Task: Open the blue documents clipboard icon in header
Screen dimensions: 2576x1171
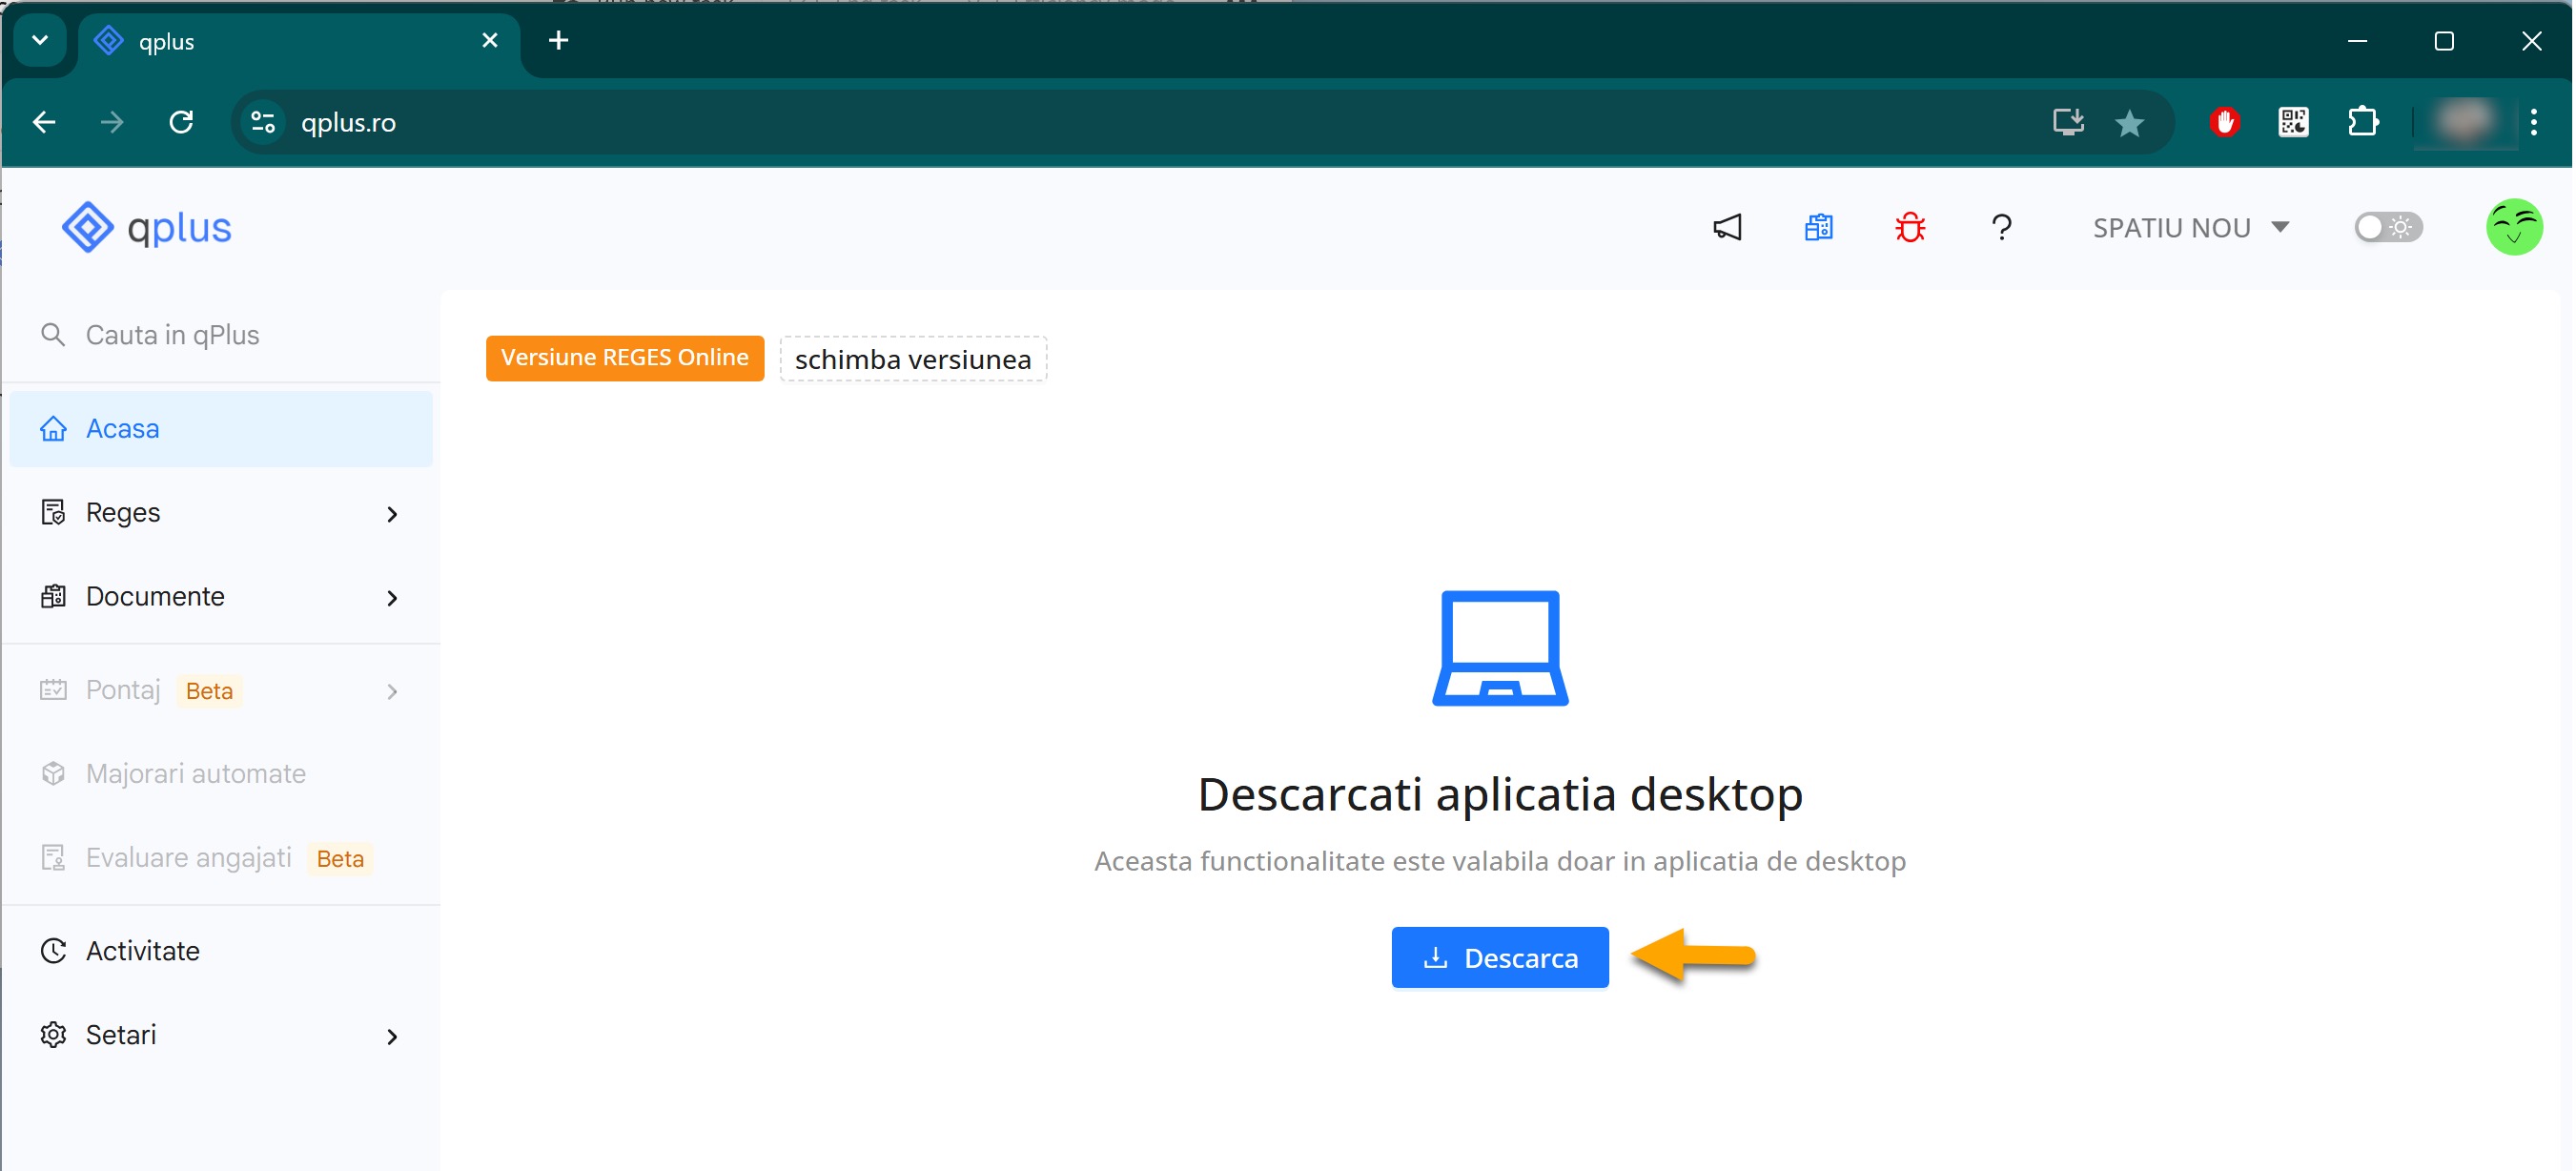Action: [x=1818, y=228]
